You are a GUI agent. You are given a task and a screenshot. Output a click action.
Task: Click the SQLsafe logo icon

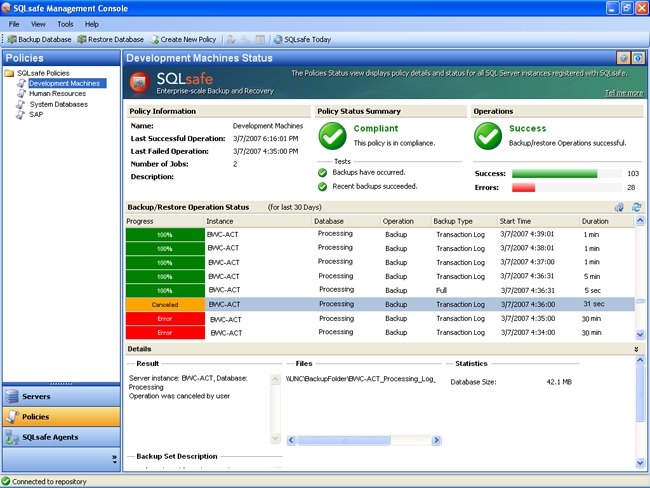(x=140, y=82)
